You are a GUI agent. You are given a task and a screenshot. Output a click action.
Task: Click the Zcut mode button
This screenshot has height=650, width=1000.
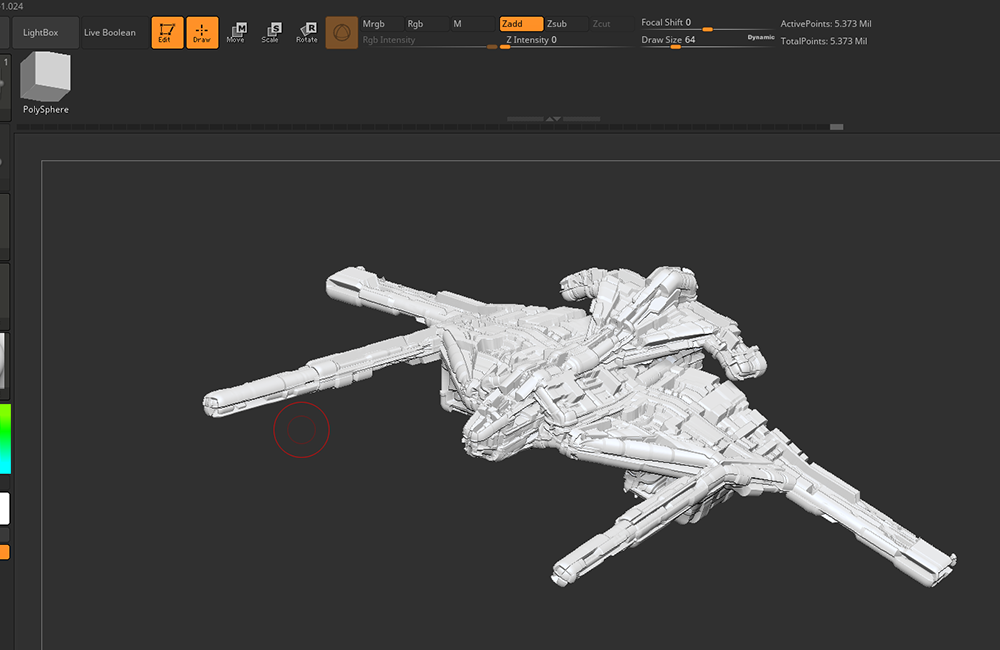tap(611, 24)
